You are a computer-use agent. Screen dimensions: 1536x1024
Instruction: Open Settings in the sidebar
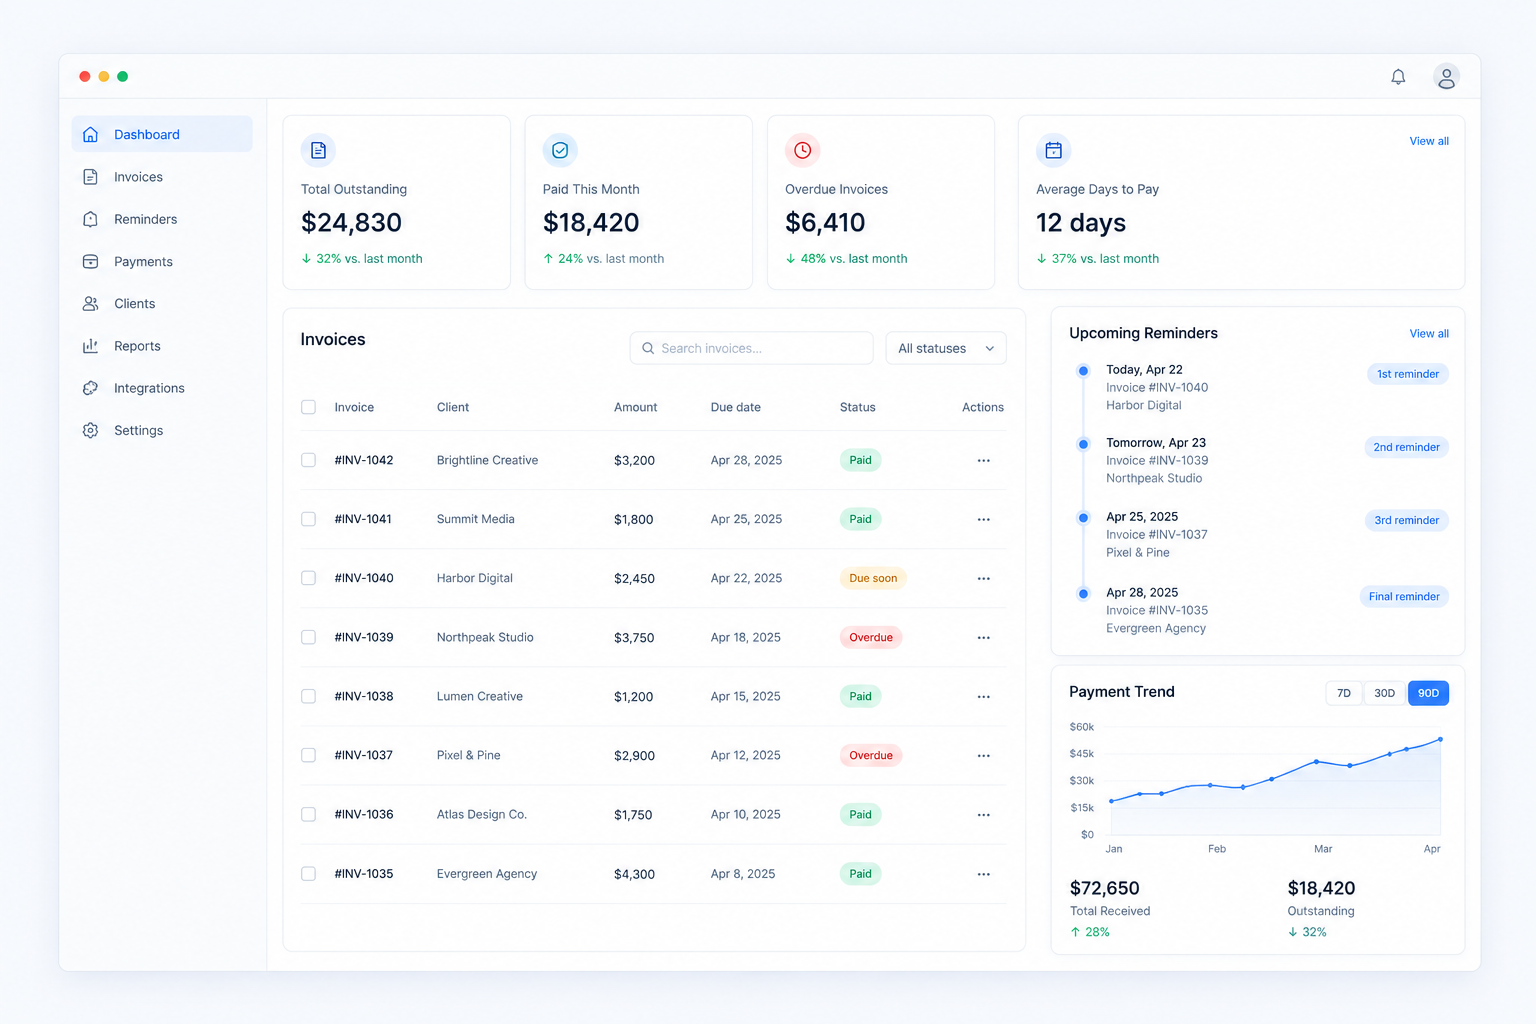pos(161,430)
